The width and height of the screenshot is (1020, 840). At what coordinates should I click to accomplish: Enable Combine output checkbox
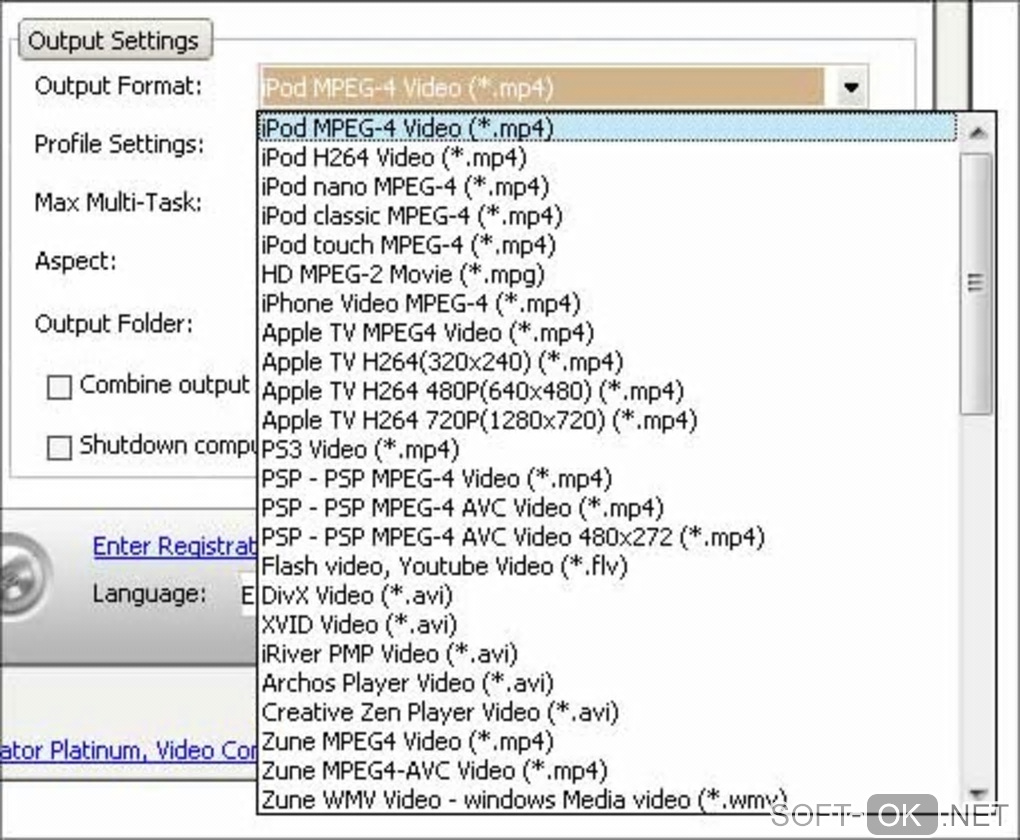point(59,386)
